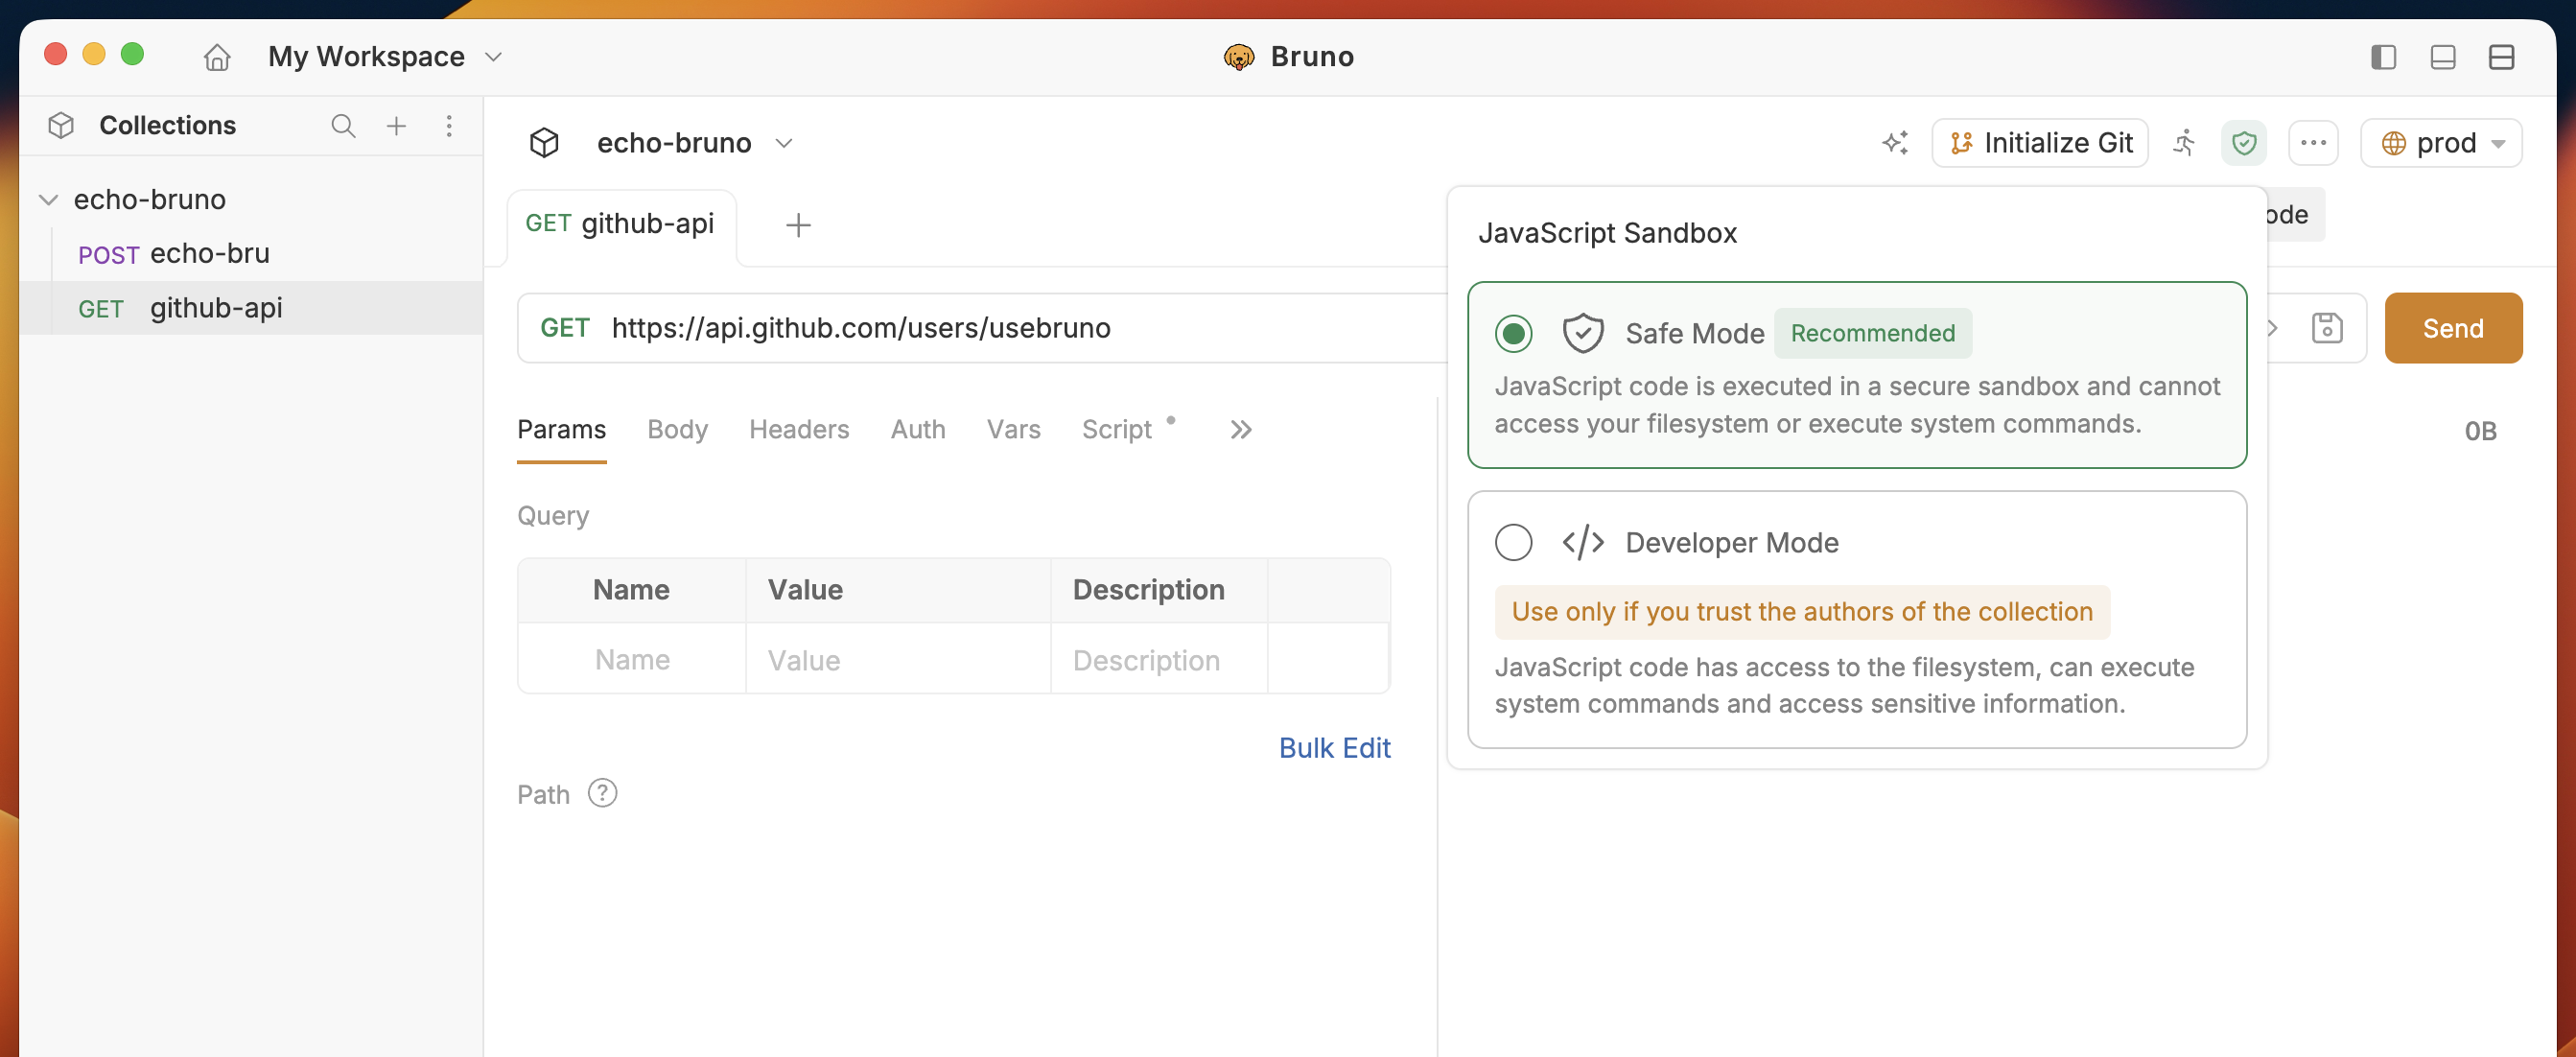The image size is (2576, 1057).
Task: Click the Safe Mode shield icon
Action: [x=1582, y=333]
